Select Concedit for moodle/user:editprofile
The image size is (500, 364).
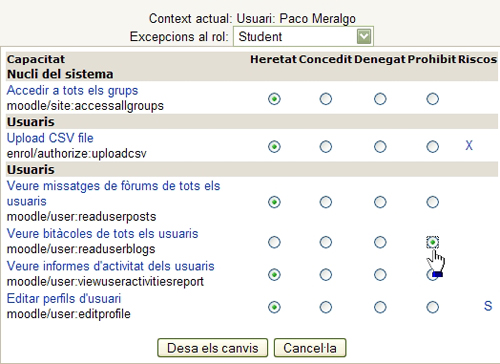[x=326, y=307]
